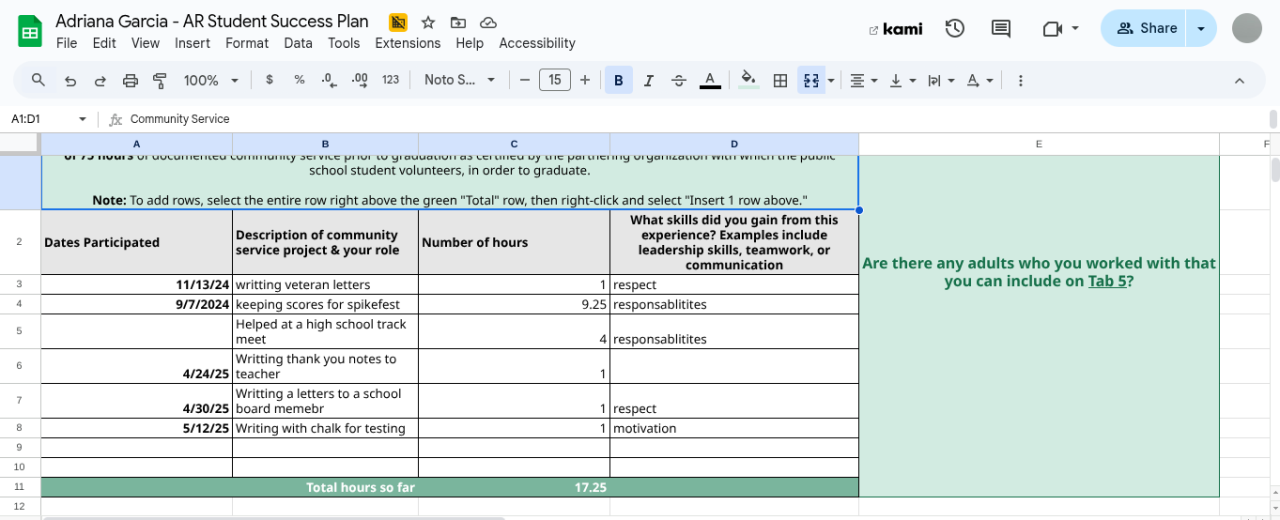Expand the Noto Sans font dropdown
Viewport: 1280px width, 520px height.
click(x=459, y=80)
